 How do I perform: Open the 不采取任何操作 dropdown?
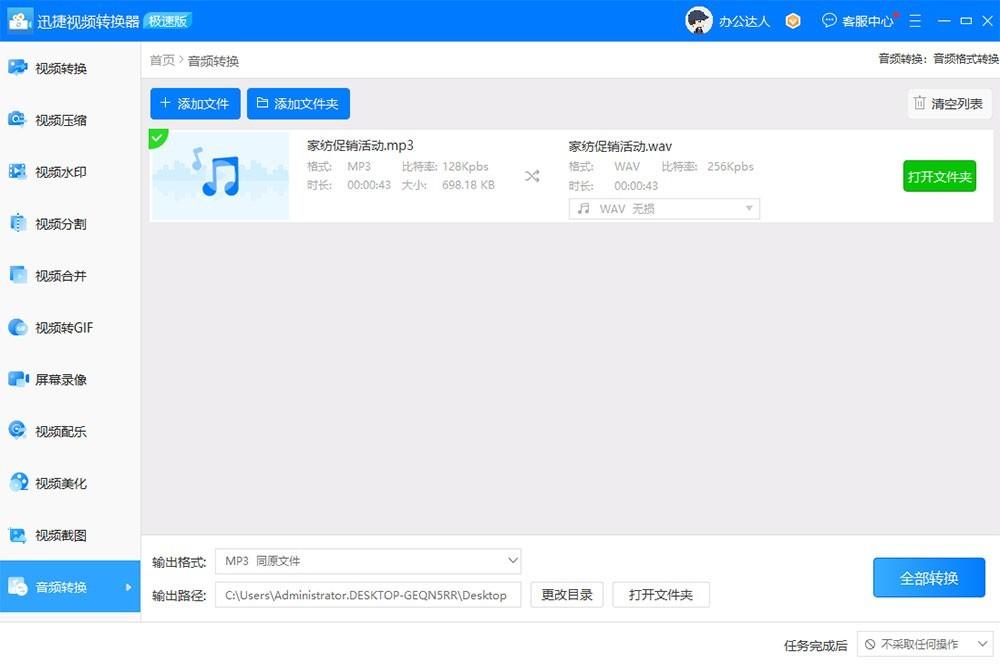[925, 644]
